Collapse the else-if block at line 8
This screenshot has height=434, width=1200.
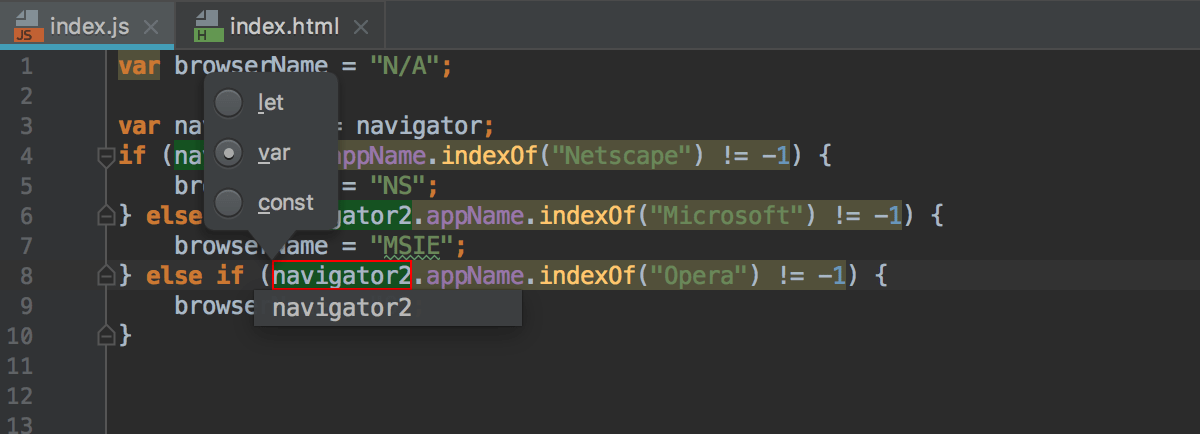pos(104,274)
